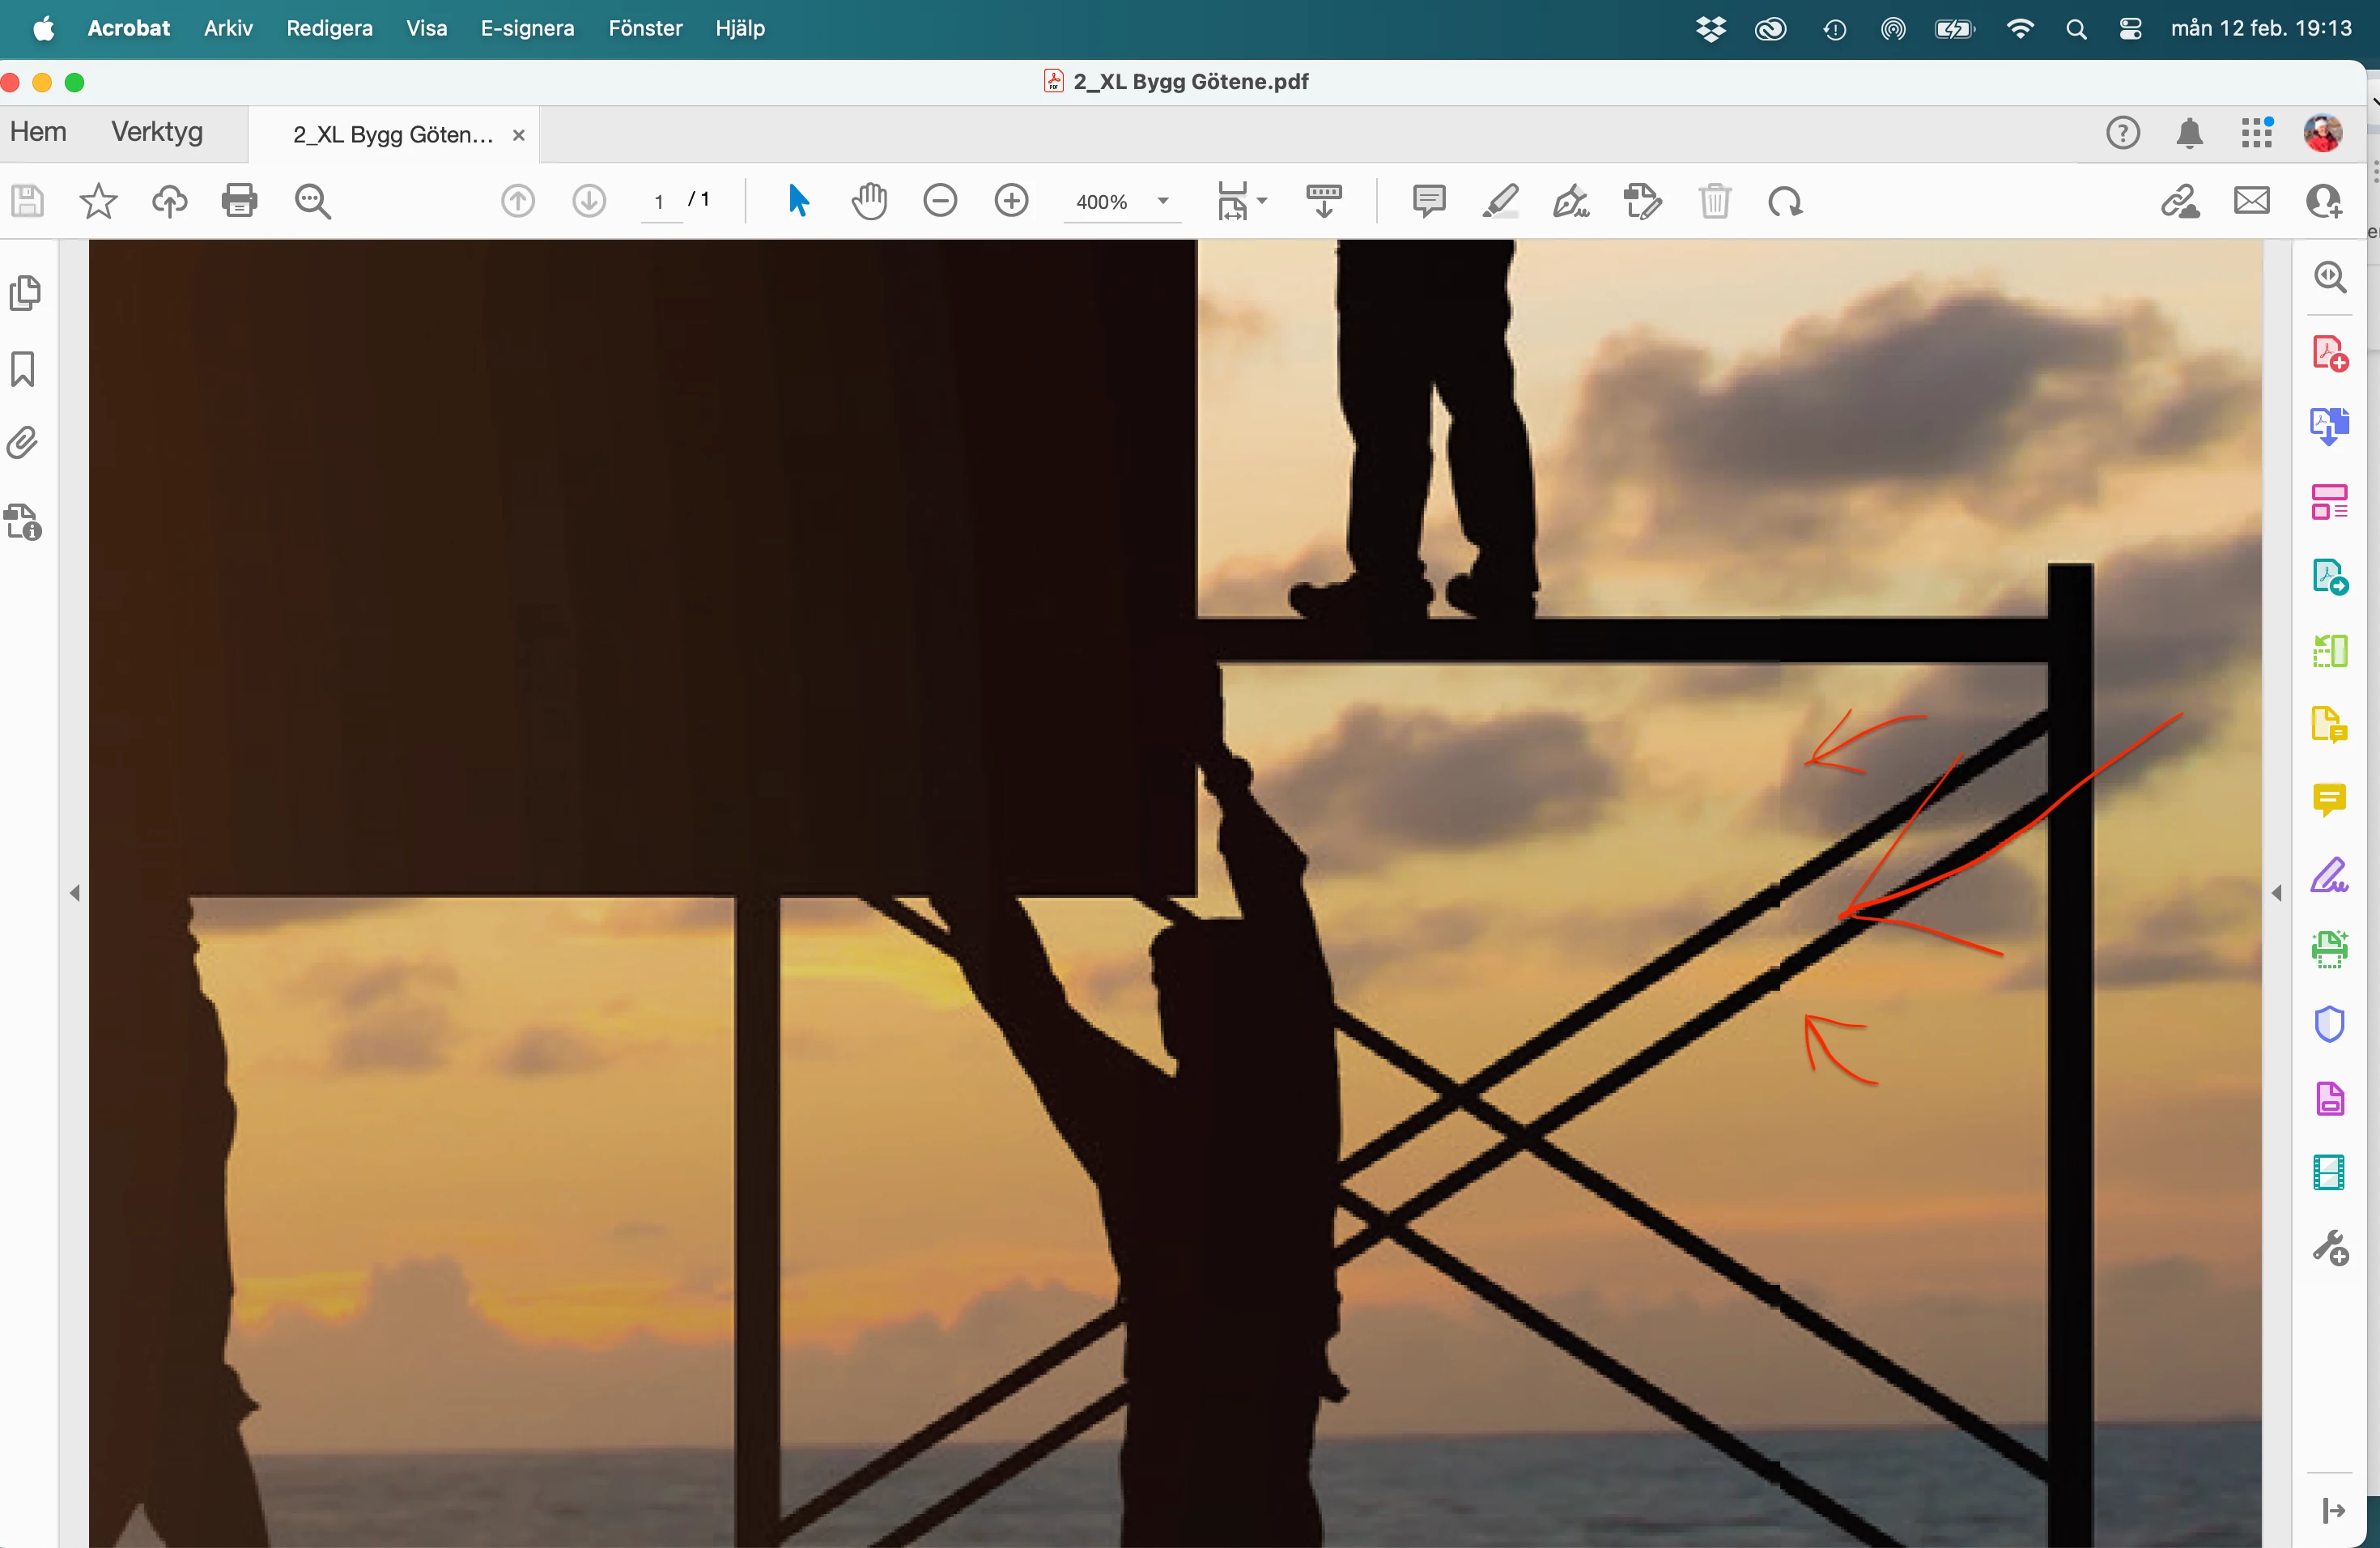Expand the left navigation pane arrow
The image size is (2380, 1548).
[x=75, y=893]
